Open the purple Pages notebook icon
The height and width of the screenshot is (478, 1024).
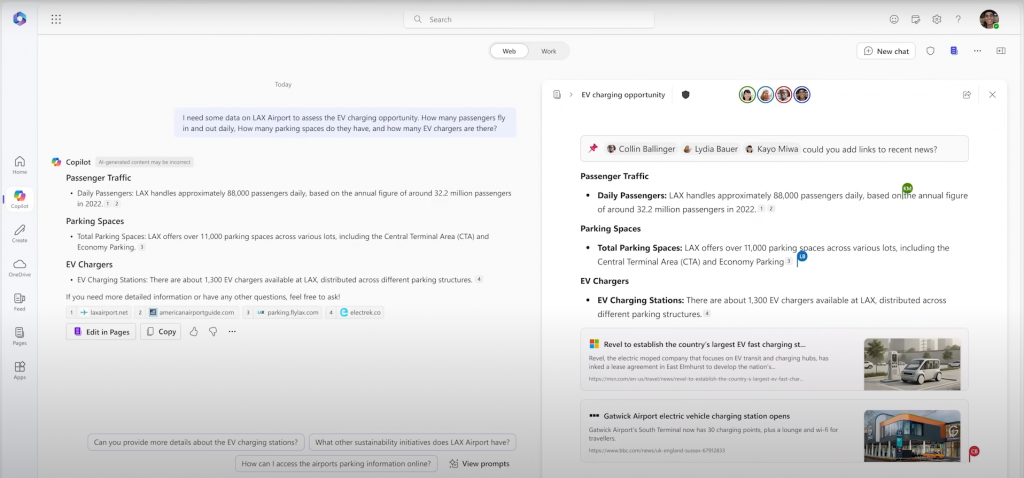954,51
